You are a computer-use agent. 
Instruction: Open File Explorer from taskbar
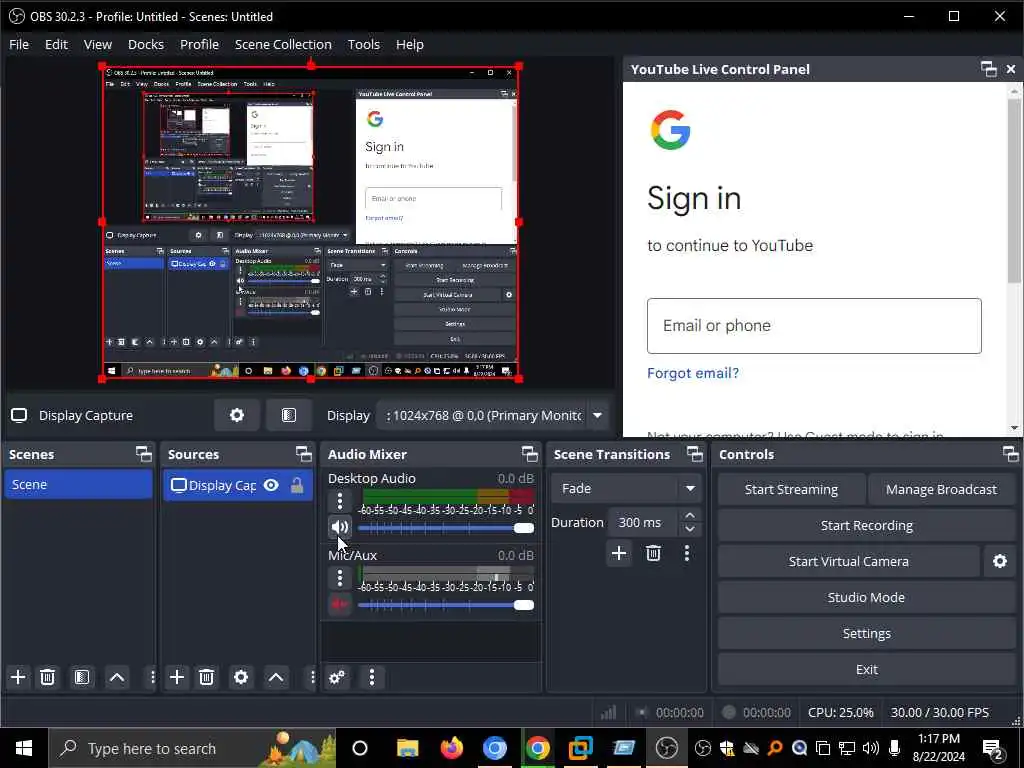point(408,748)
